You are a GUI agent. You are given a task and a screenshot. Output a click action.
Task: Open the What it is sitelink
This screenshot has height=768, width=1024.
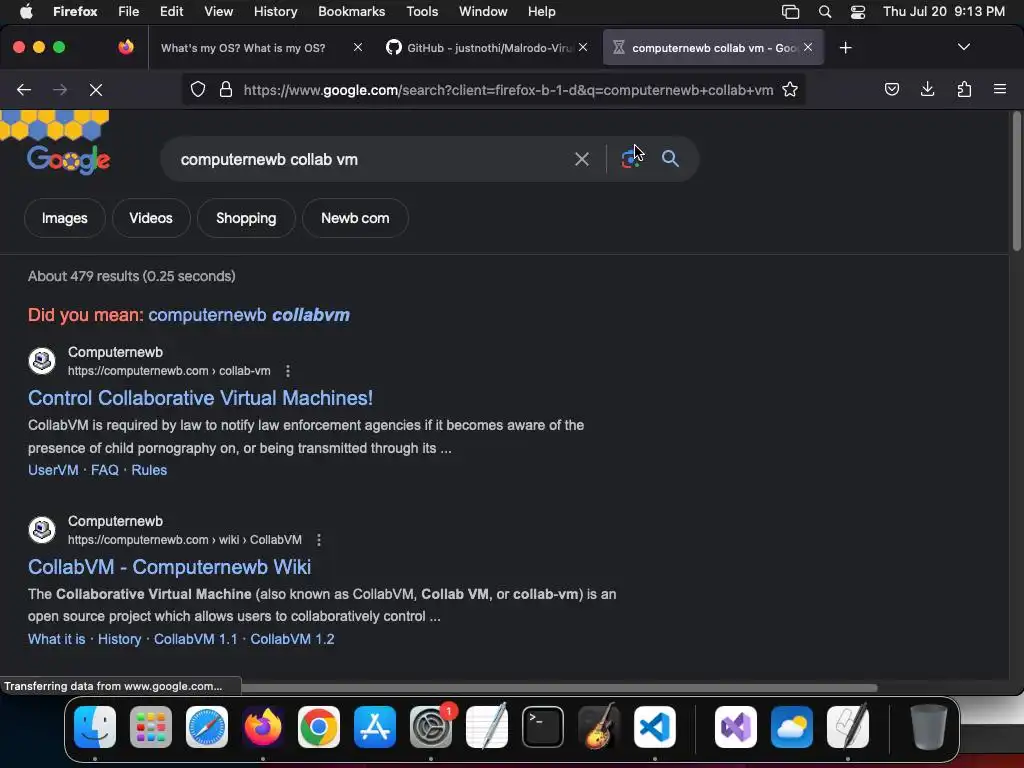point(57,639)
